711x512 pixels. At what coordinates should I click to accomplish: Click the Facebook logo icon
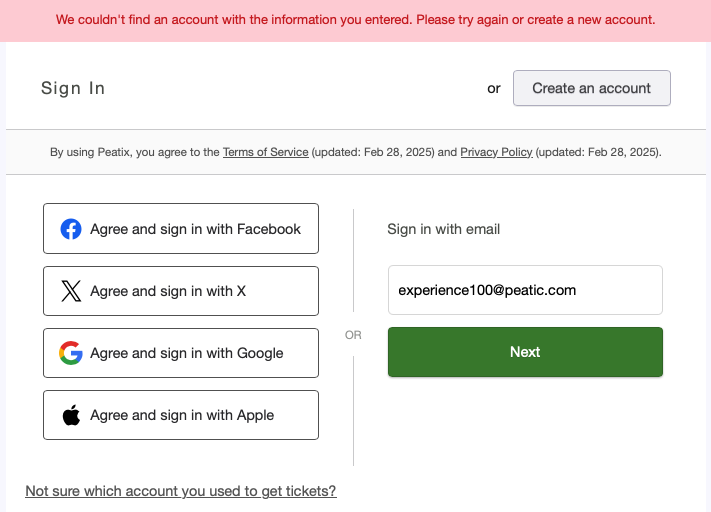coord(71,229)
